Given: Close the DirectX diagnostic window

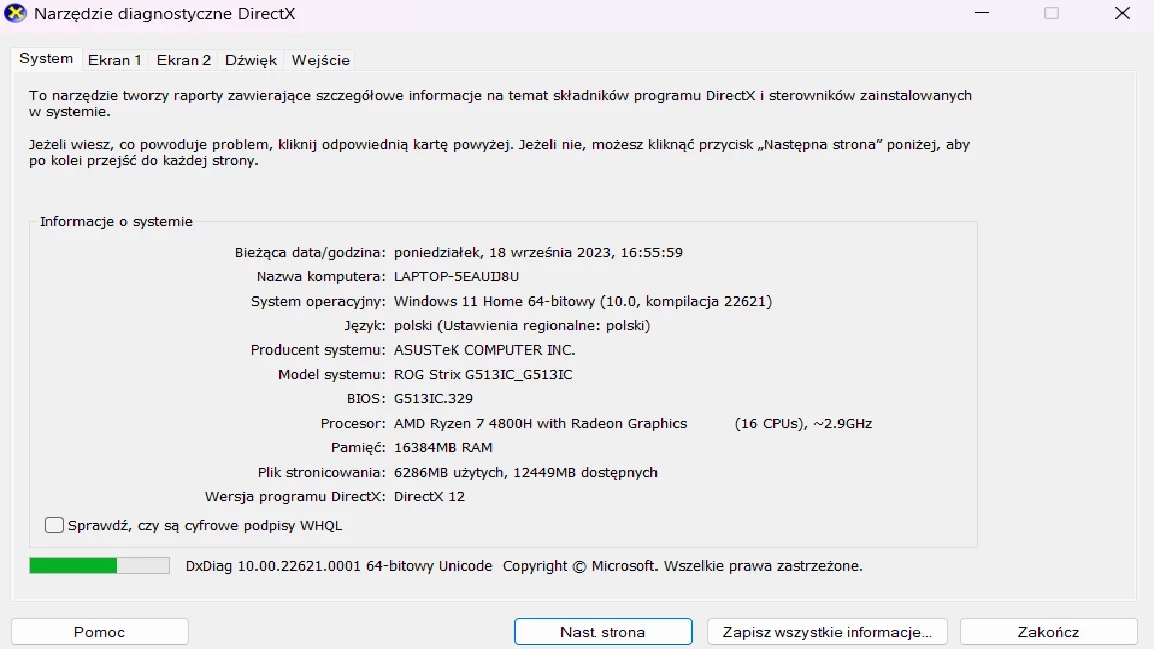Looking at the screenshot, I should pos(1122,13).
